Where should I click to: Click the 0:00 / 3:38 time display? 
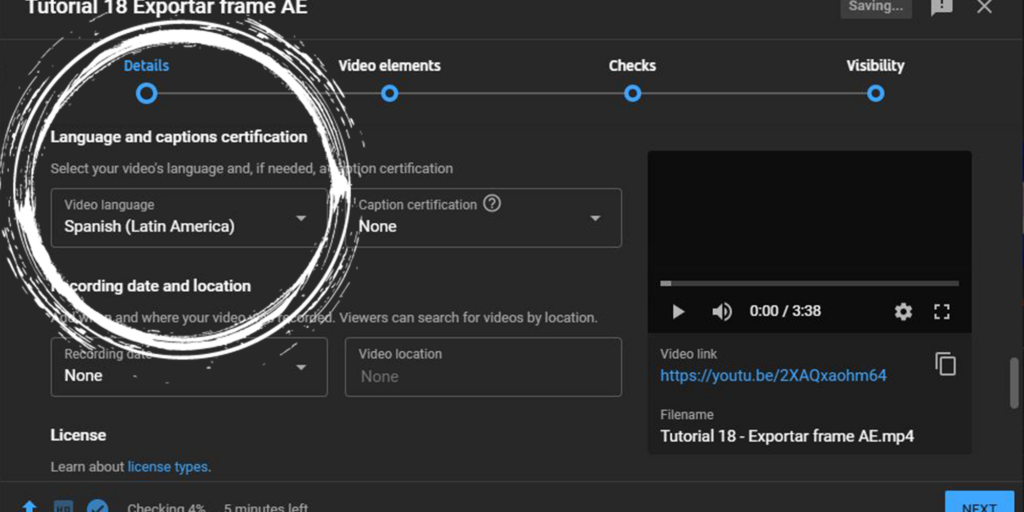[785, 311]
